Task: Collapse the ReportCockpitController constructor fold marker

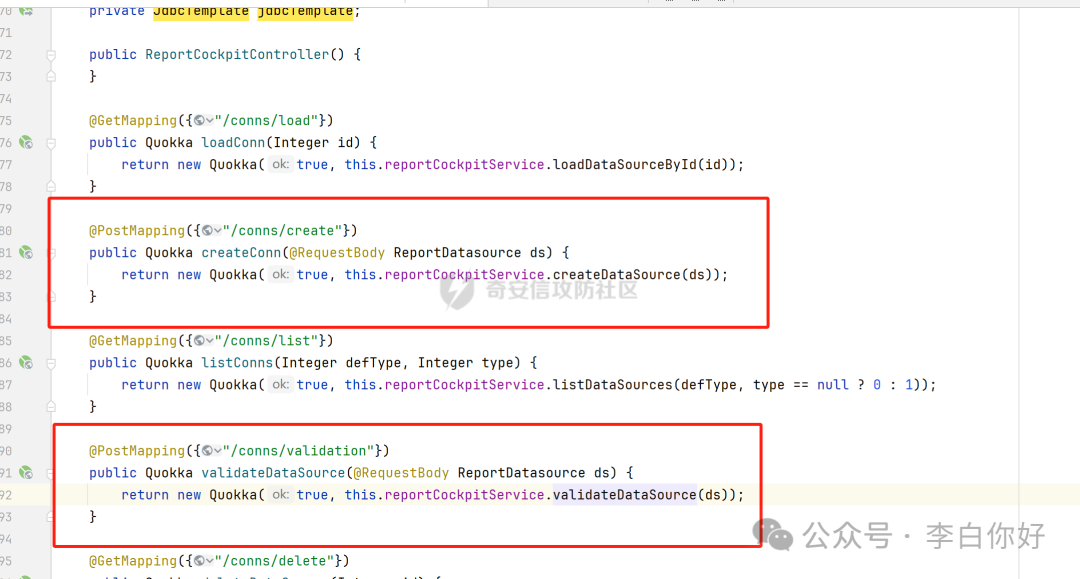Action: coord(51,55)
